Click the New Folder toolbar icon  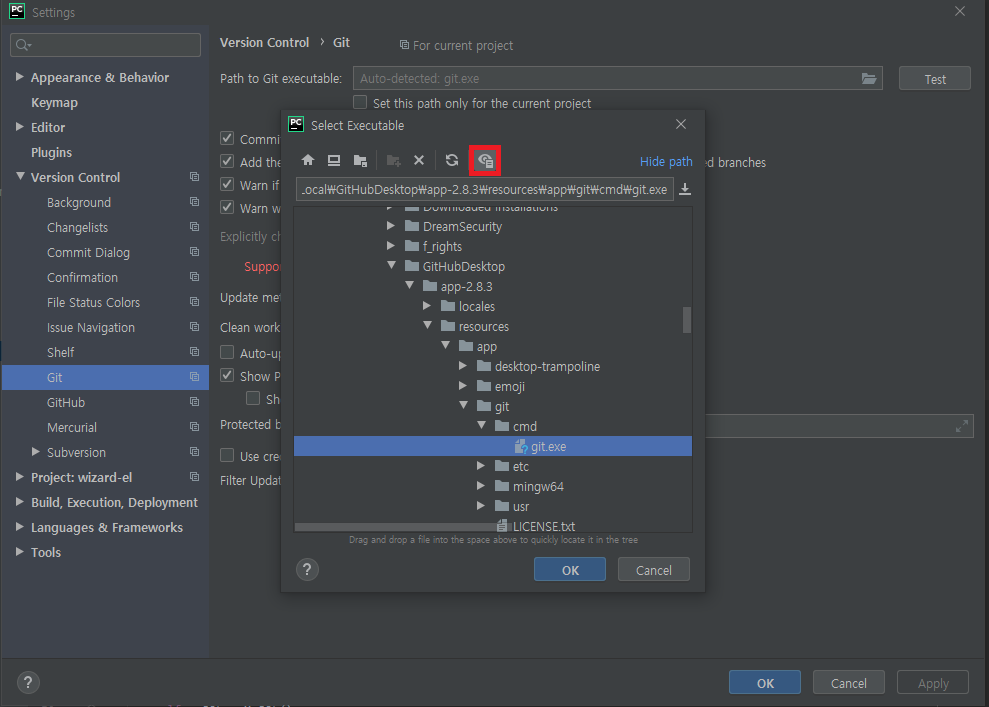click(393, 160)
